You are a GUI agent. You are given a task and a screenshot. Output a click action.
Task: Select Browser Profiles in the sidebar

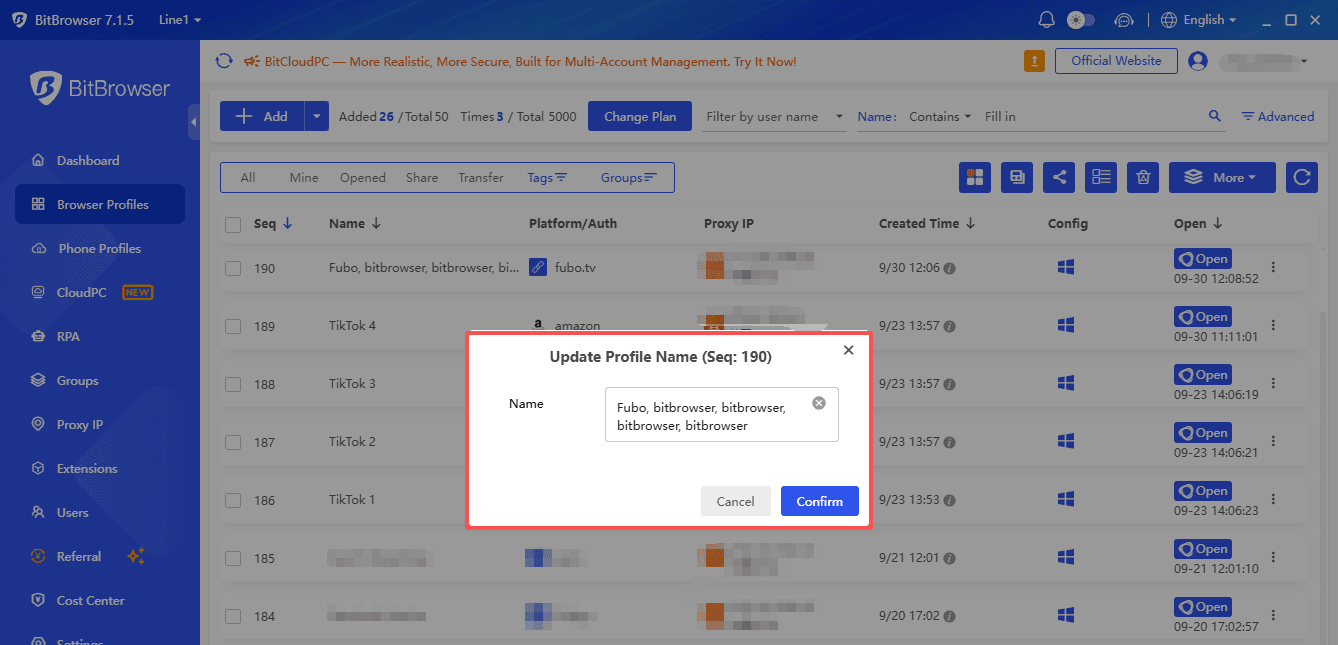click(x=100, y=204)
